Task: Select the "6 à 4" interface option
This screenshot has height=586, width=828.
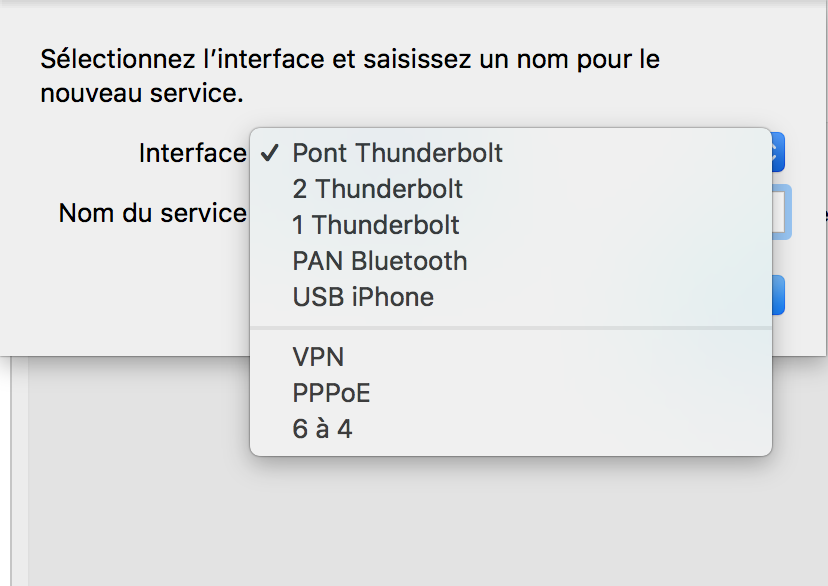Action: [x=318, y=429]
